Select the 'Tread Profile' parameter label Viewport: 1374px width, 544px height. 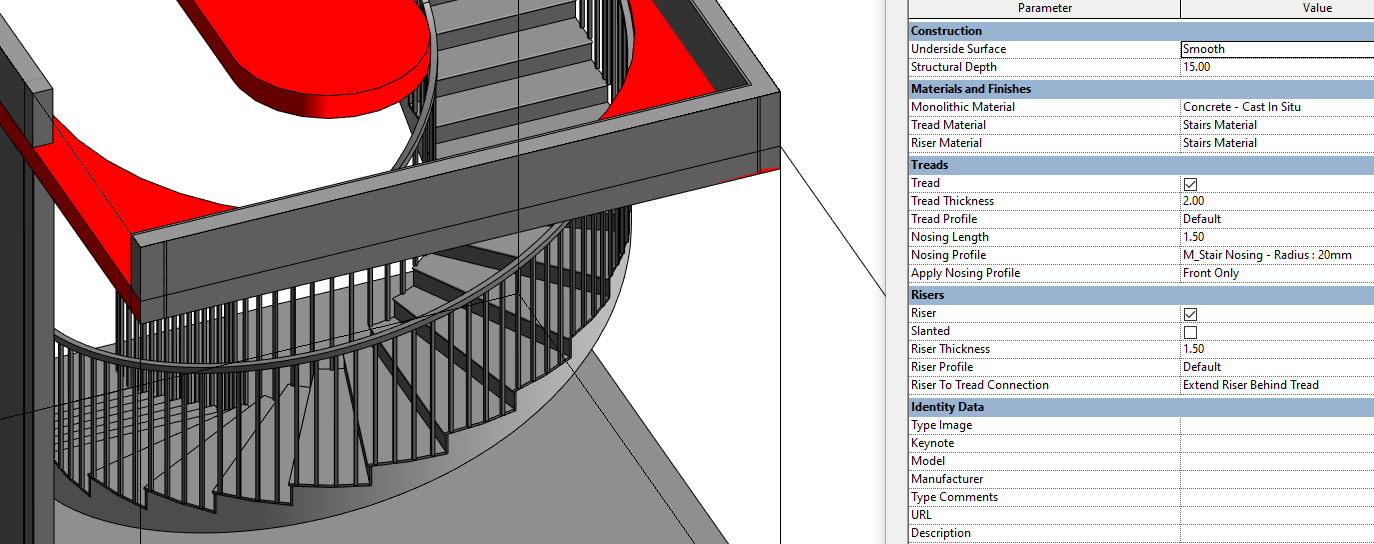click(x=944, y=219)
